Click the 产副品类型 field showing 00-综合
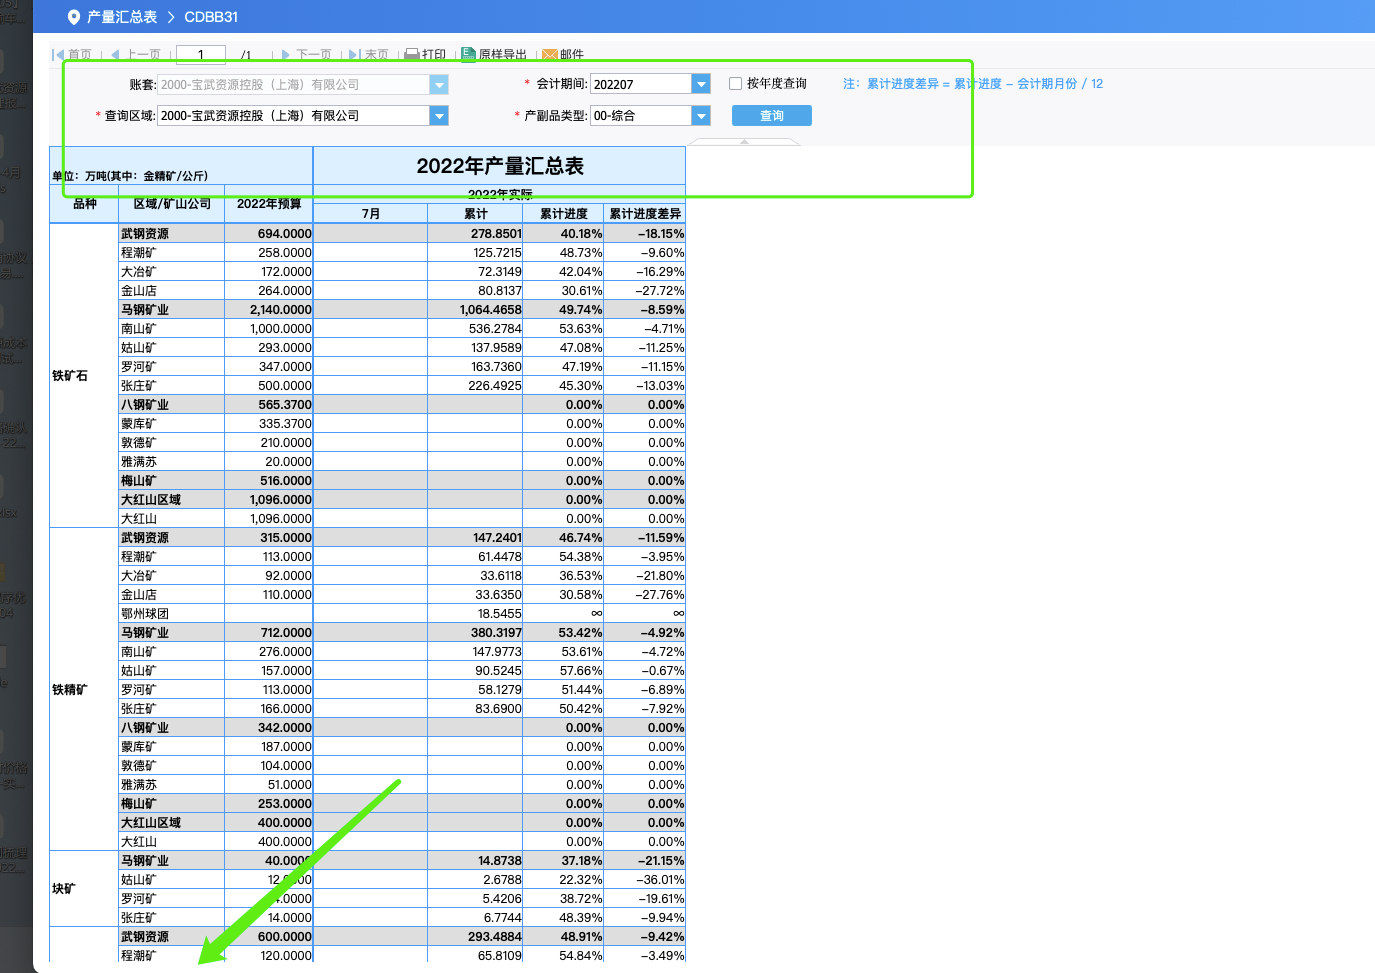The image size is (1375, 973). pos(641,116)
